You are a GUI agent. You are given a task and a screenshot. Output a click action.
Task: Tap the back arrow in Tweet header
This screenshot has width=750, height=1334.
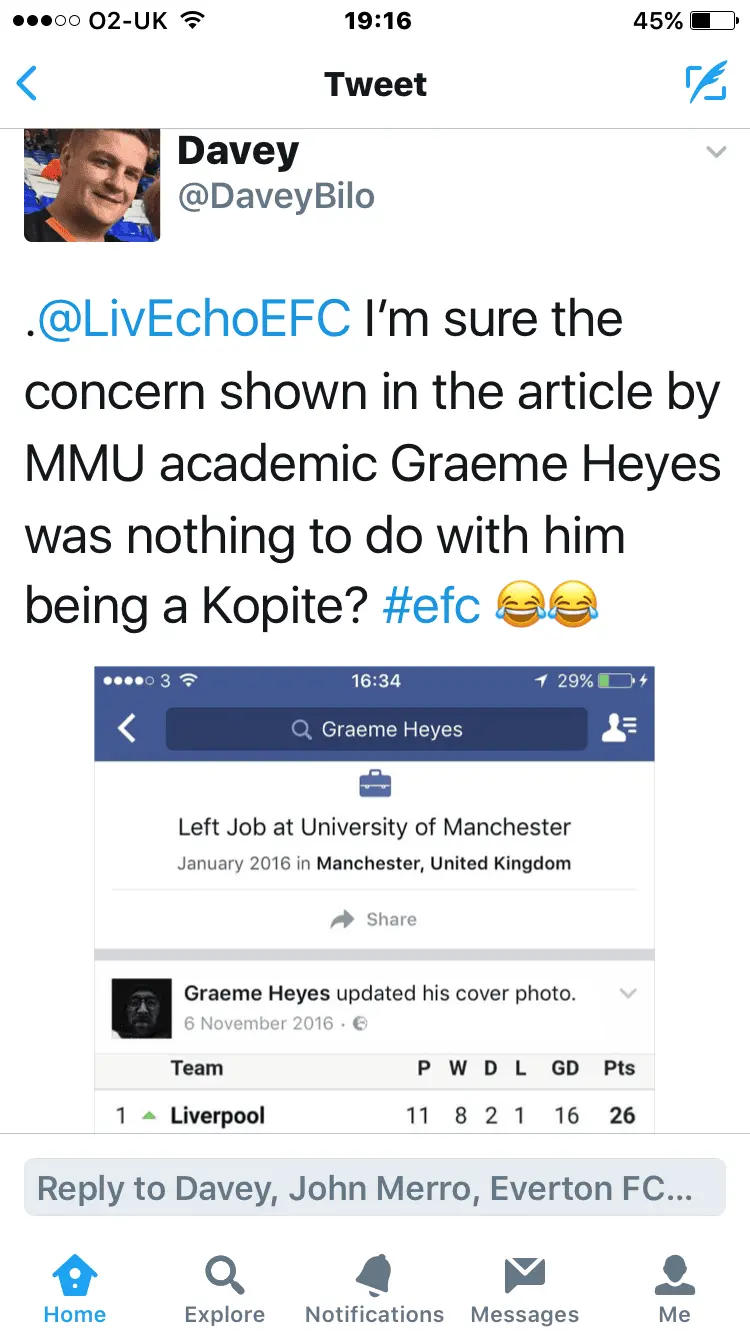pyautogui.click(x=28, y=84)
